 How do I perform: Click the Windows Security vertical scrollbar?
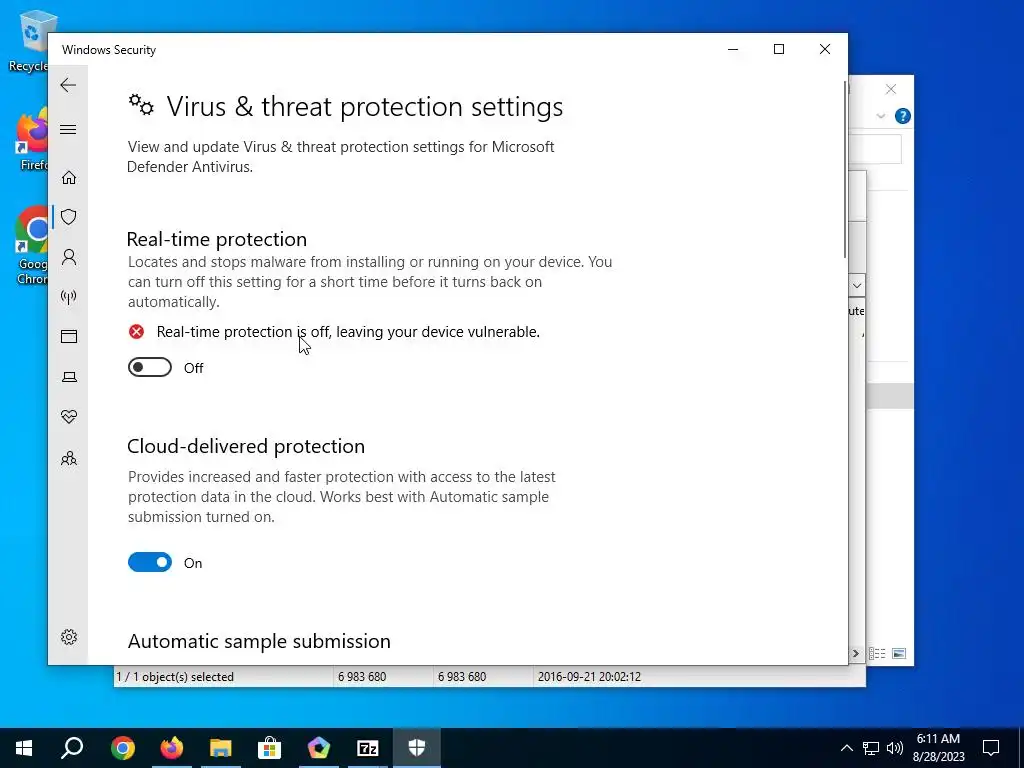pos(844,170)
